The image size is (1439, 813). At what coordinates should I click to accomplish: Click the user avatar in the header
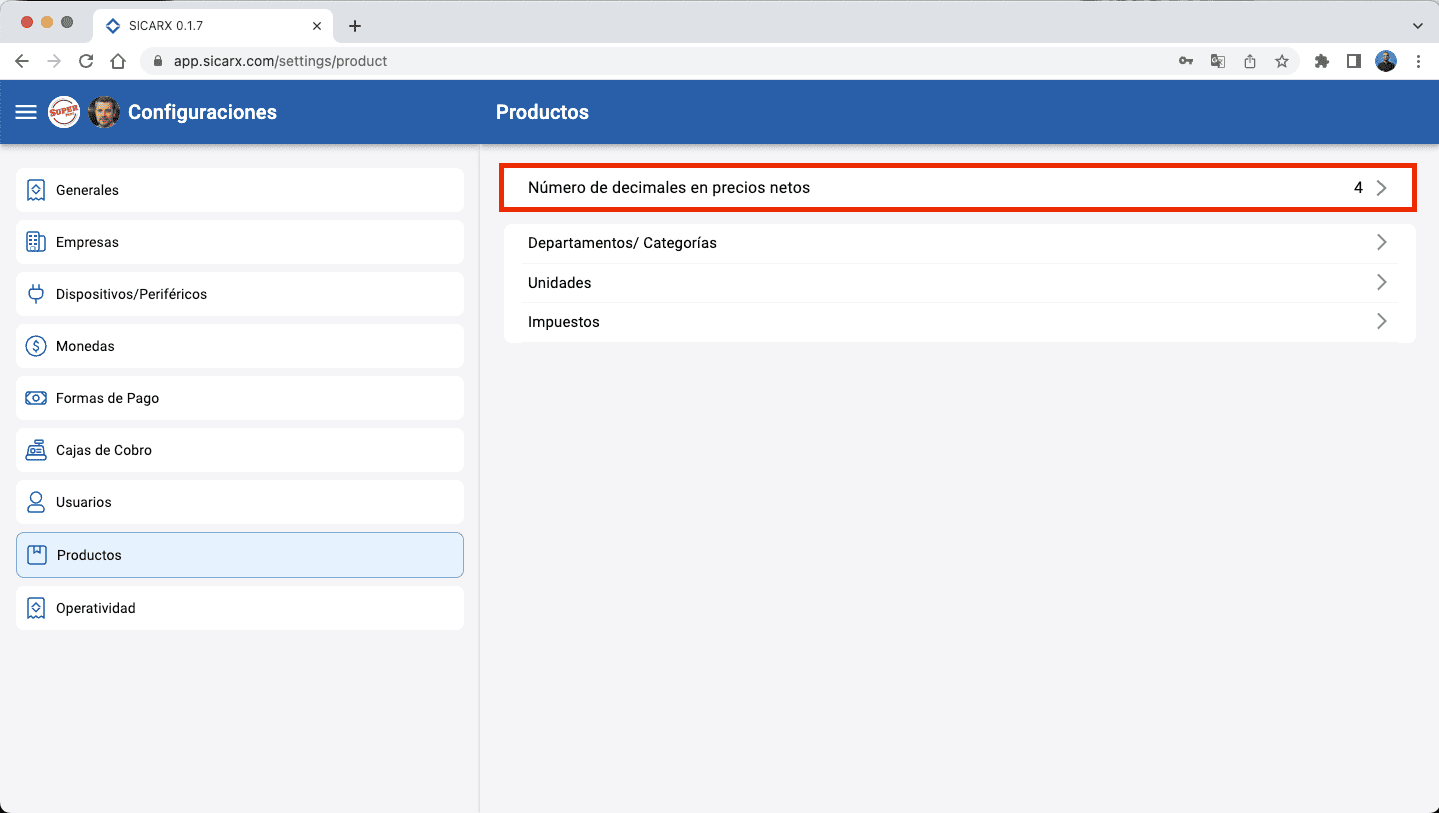(x=104, y=112)
